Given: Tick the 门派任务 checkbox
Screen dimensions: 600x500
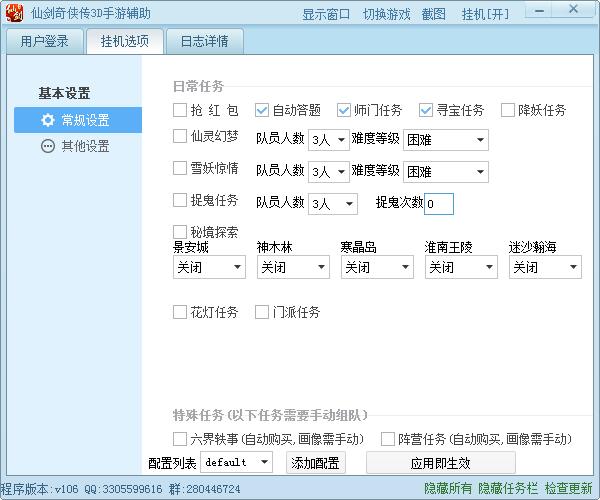Looking at the screenshot, I should point(262,312).
